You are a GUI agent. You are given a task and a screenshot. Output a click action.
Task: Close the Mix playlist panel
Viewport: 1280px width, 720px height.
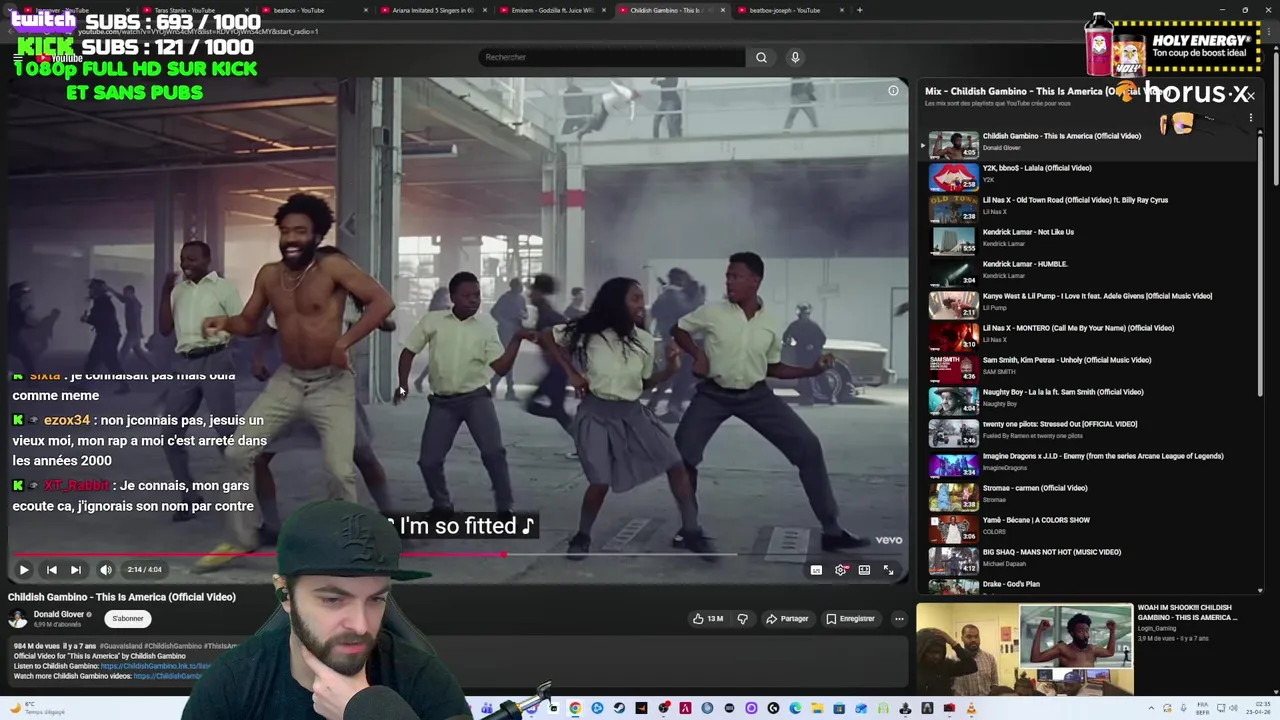[1250, 95]
